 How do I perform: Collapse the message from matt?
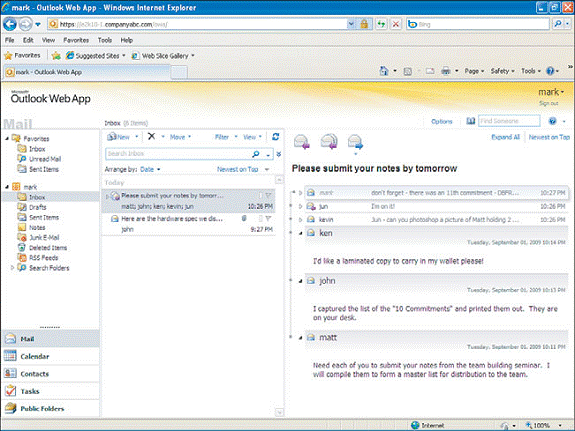[300, 337]
